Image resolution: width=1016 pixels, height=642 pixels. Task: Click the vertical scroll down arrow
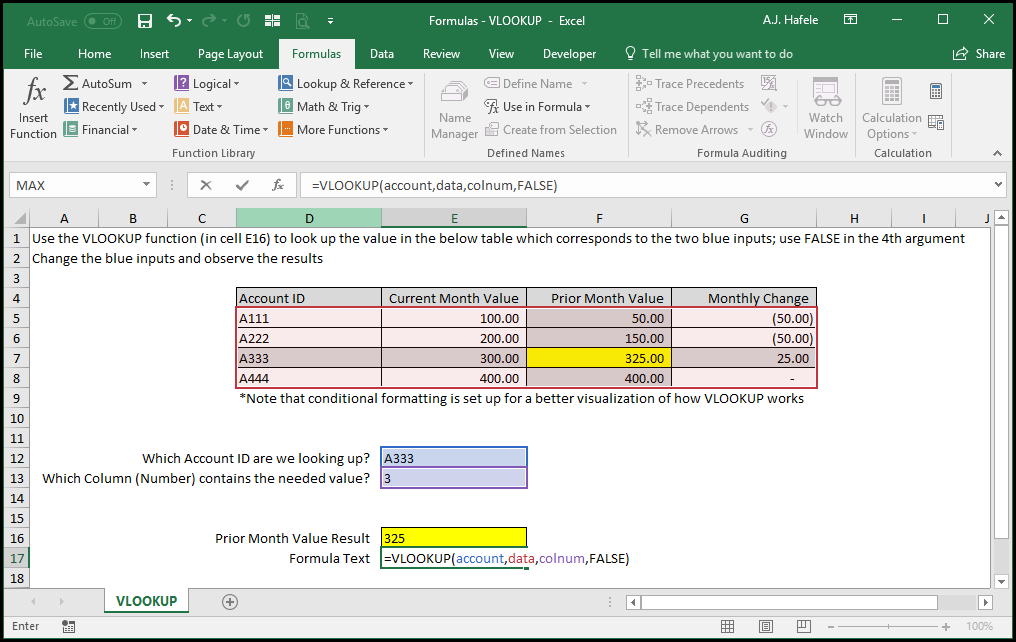coord(1001,581)
